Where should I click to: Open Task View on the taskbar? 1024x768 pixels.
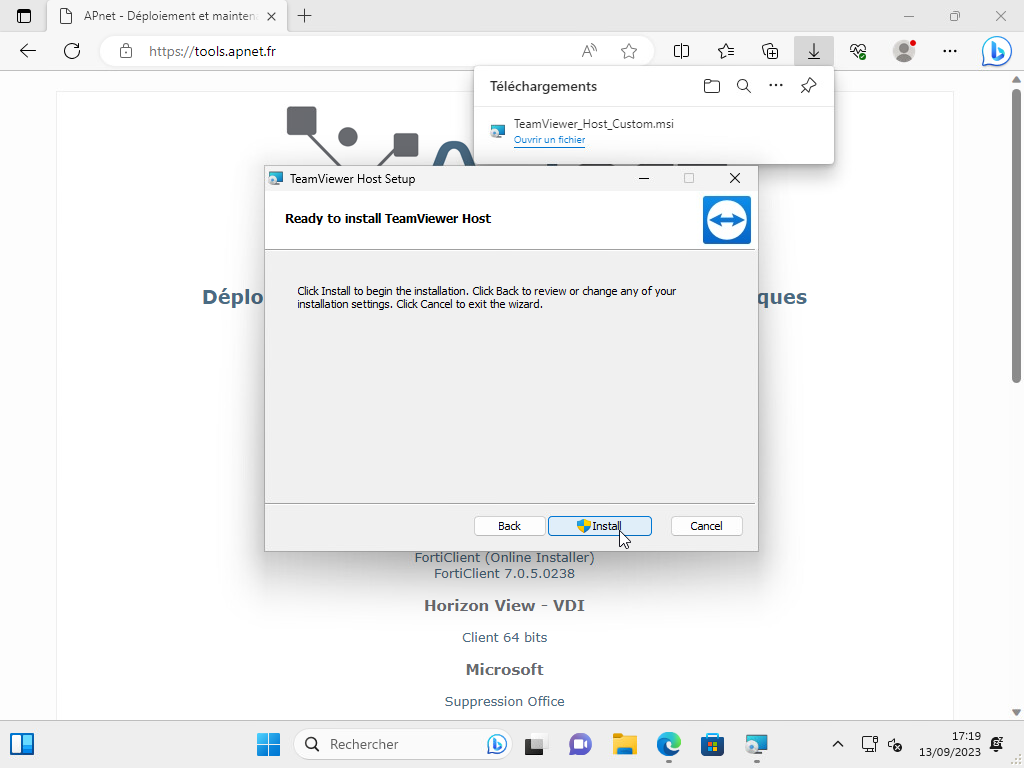pos(536,744)
